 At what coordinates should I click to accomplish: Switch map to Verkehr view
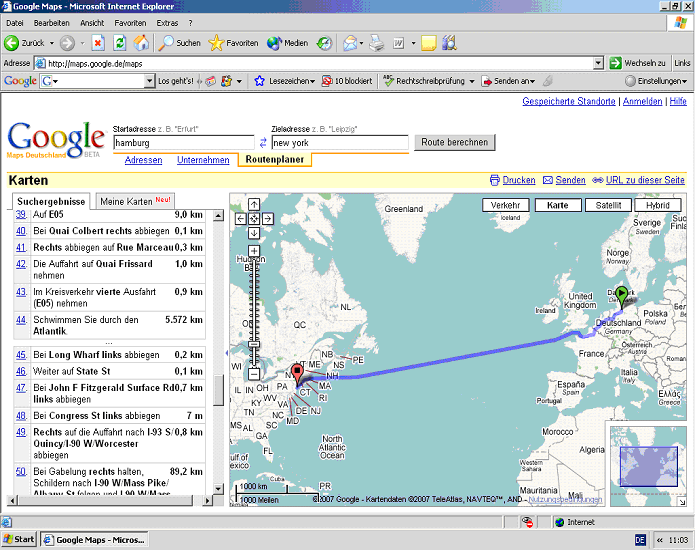point(505,205)
